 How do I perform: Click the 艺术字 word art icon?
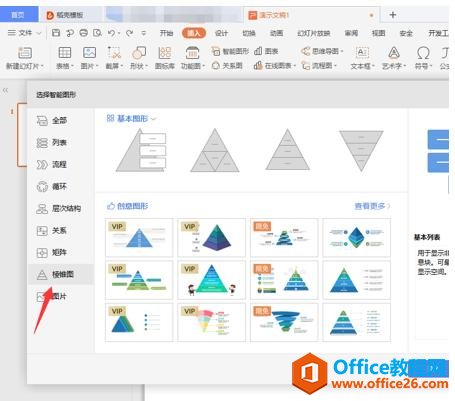394,53
